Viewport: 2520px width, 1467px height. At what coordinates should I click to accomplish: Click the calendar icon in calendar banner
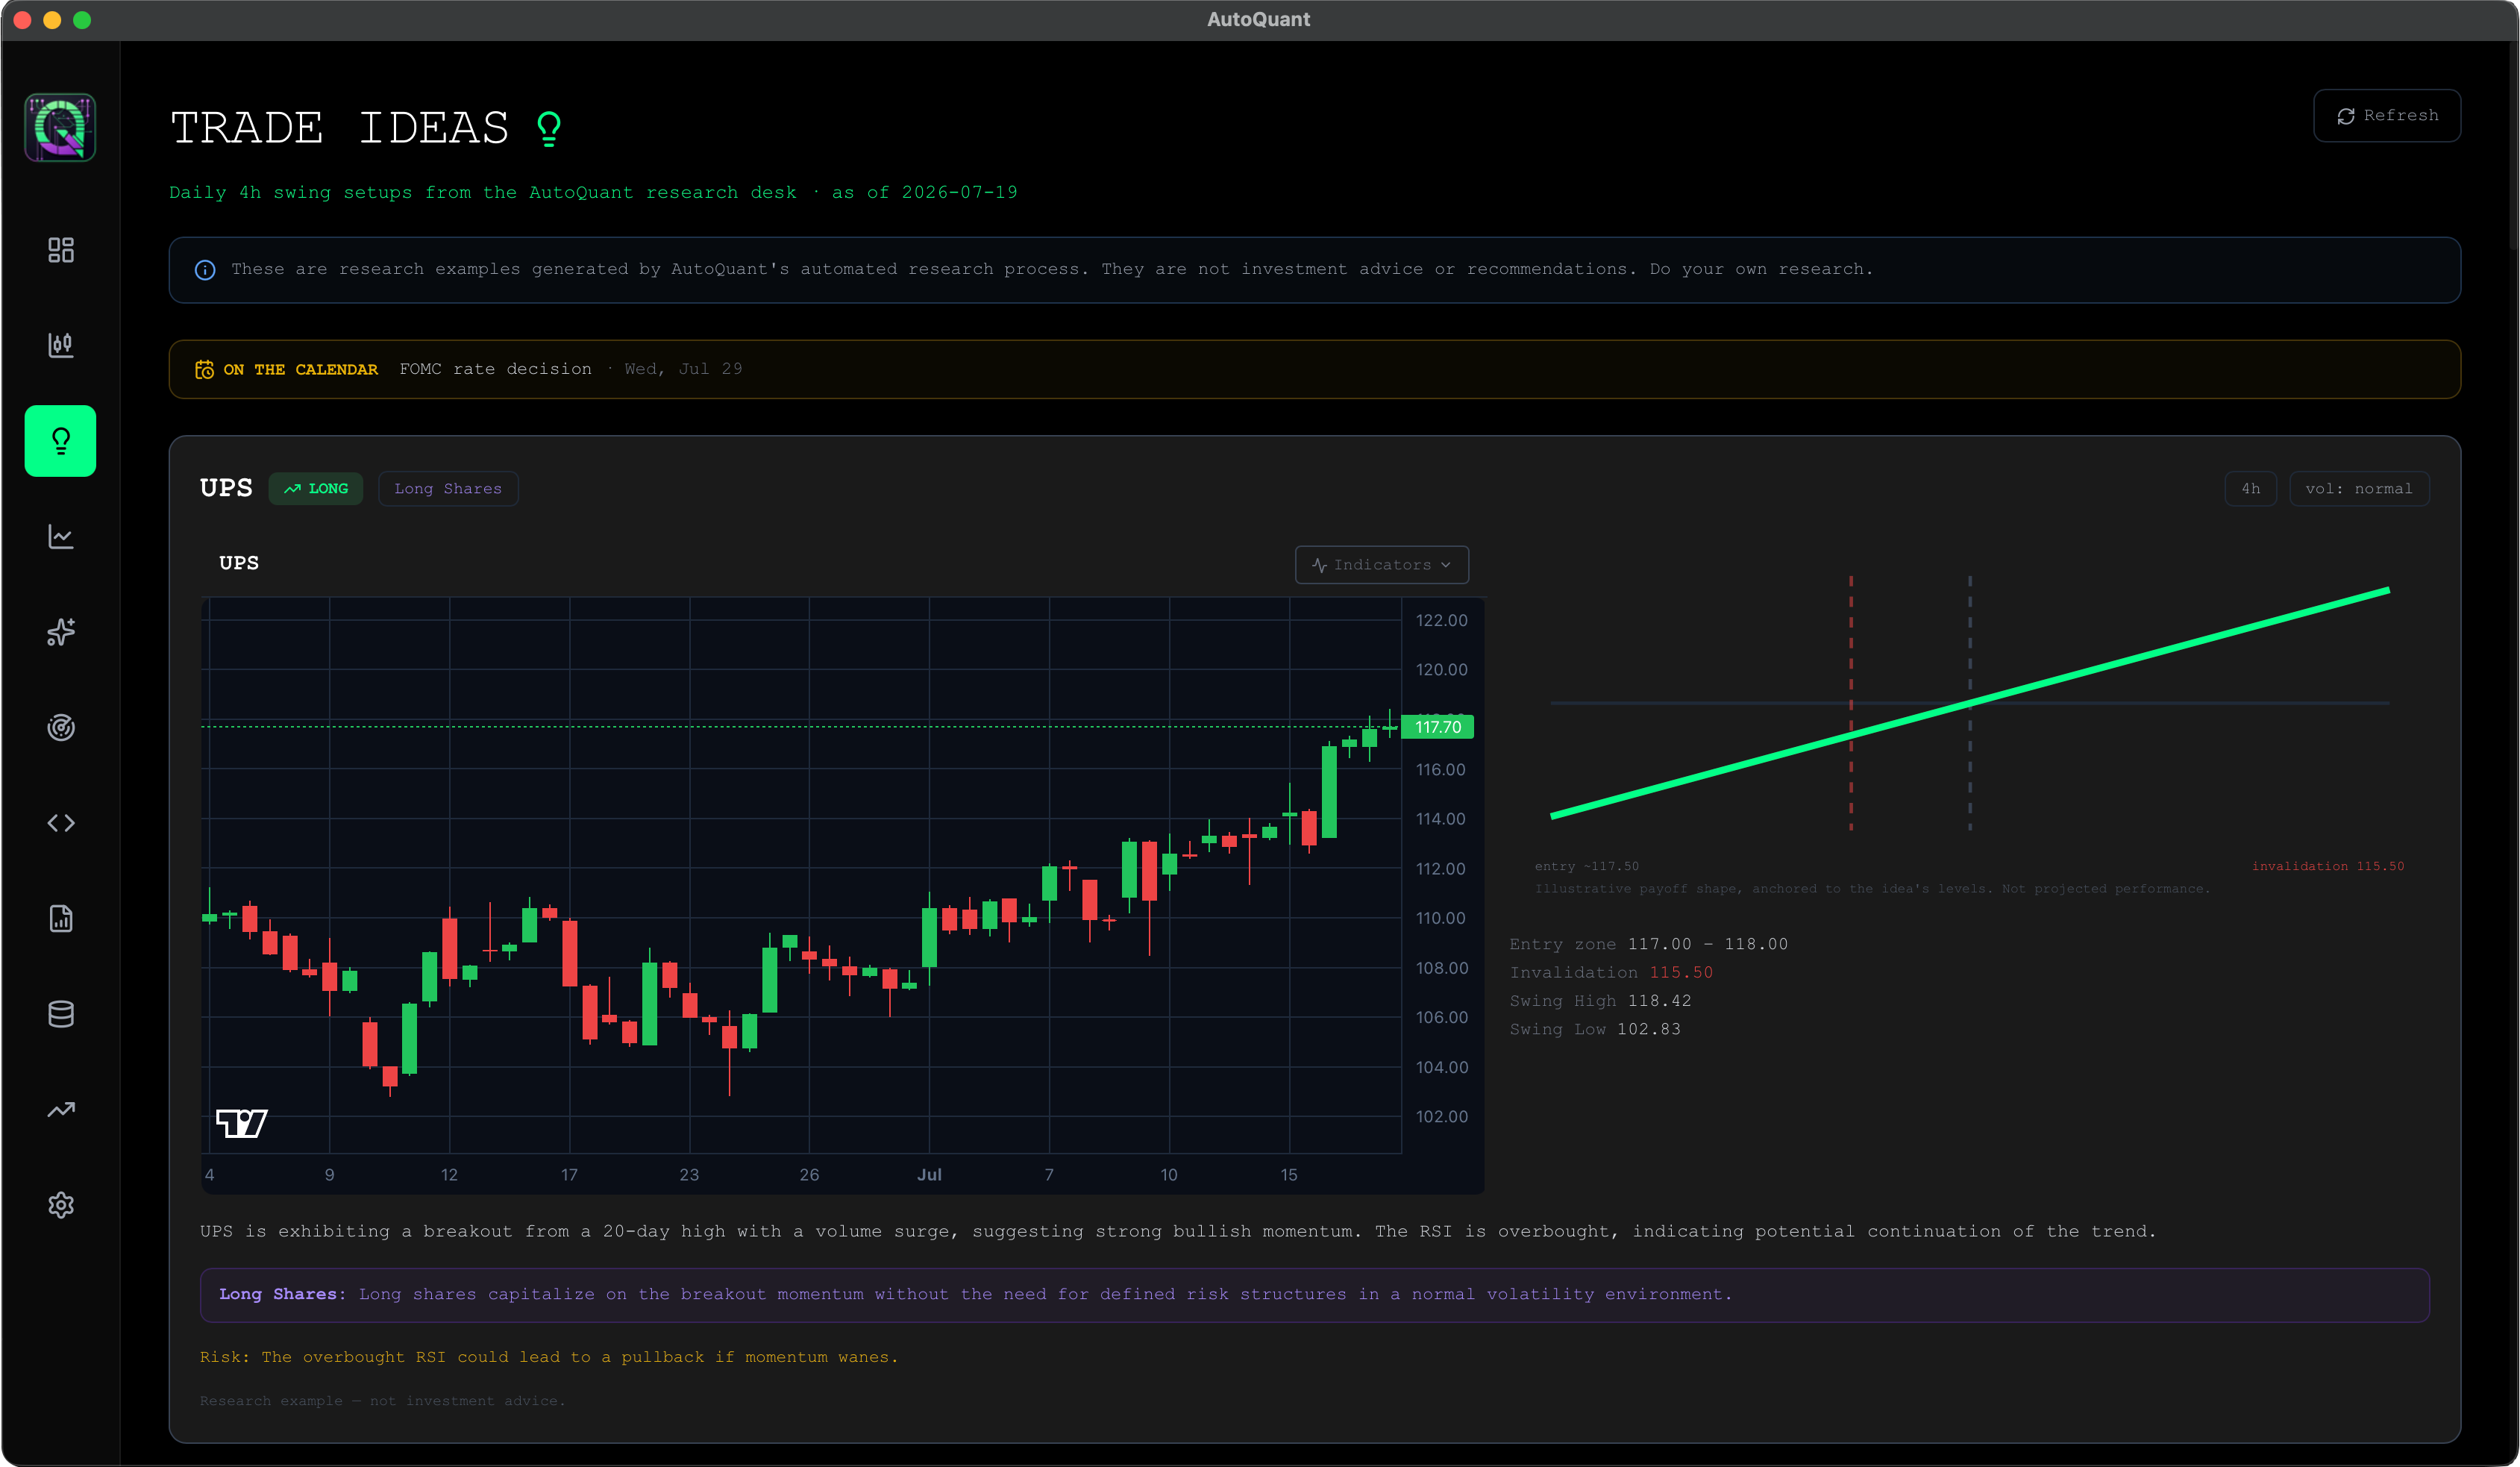(x=204, y=369)
